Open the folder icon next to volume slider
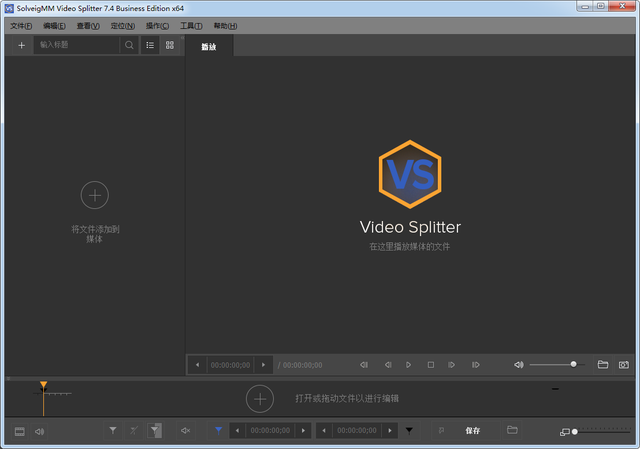 coord(603,365)
